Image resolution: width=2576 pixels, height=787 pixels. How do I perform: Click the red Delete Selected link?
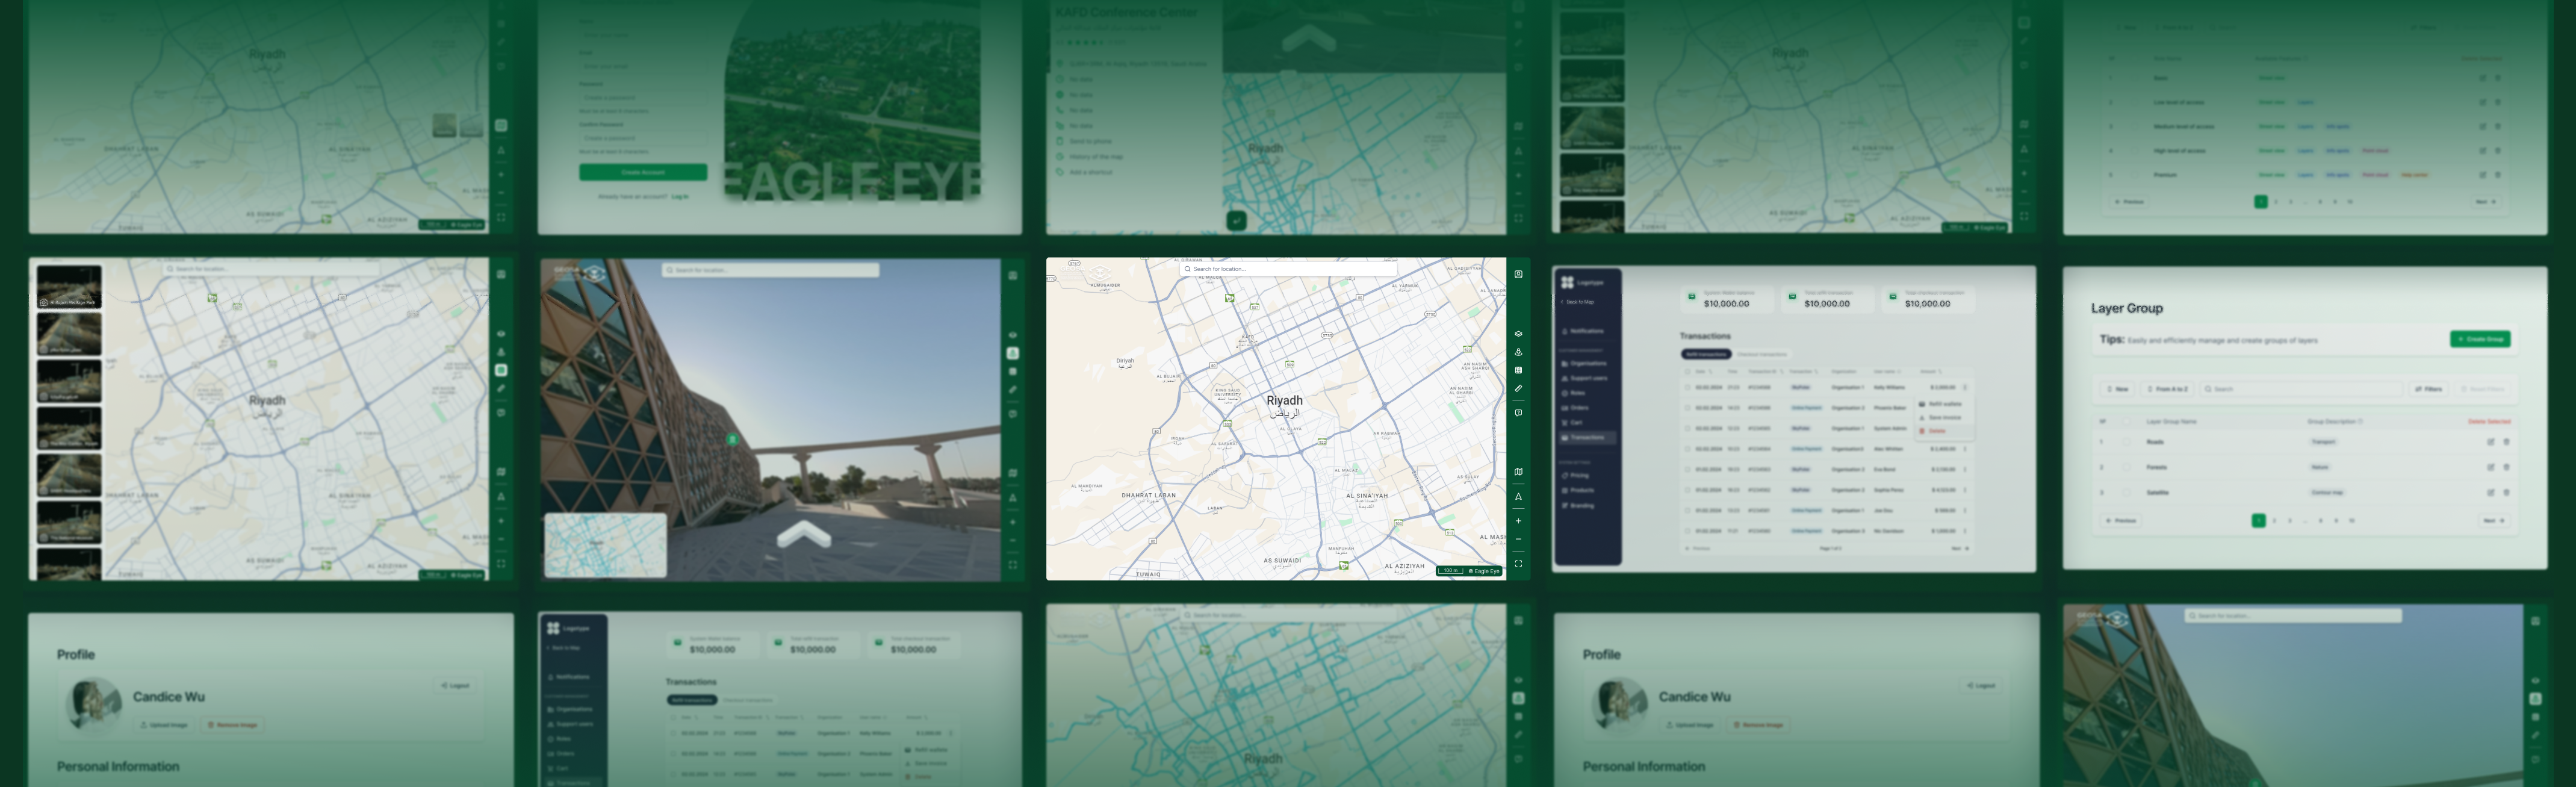click(x=2489, y=421)
